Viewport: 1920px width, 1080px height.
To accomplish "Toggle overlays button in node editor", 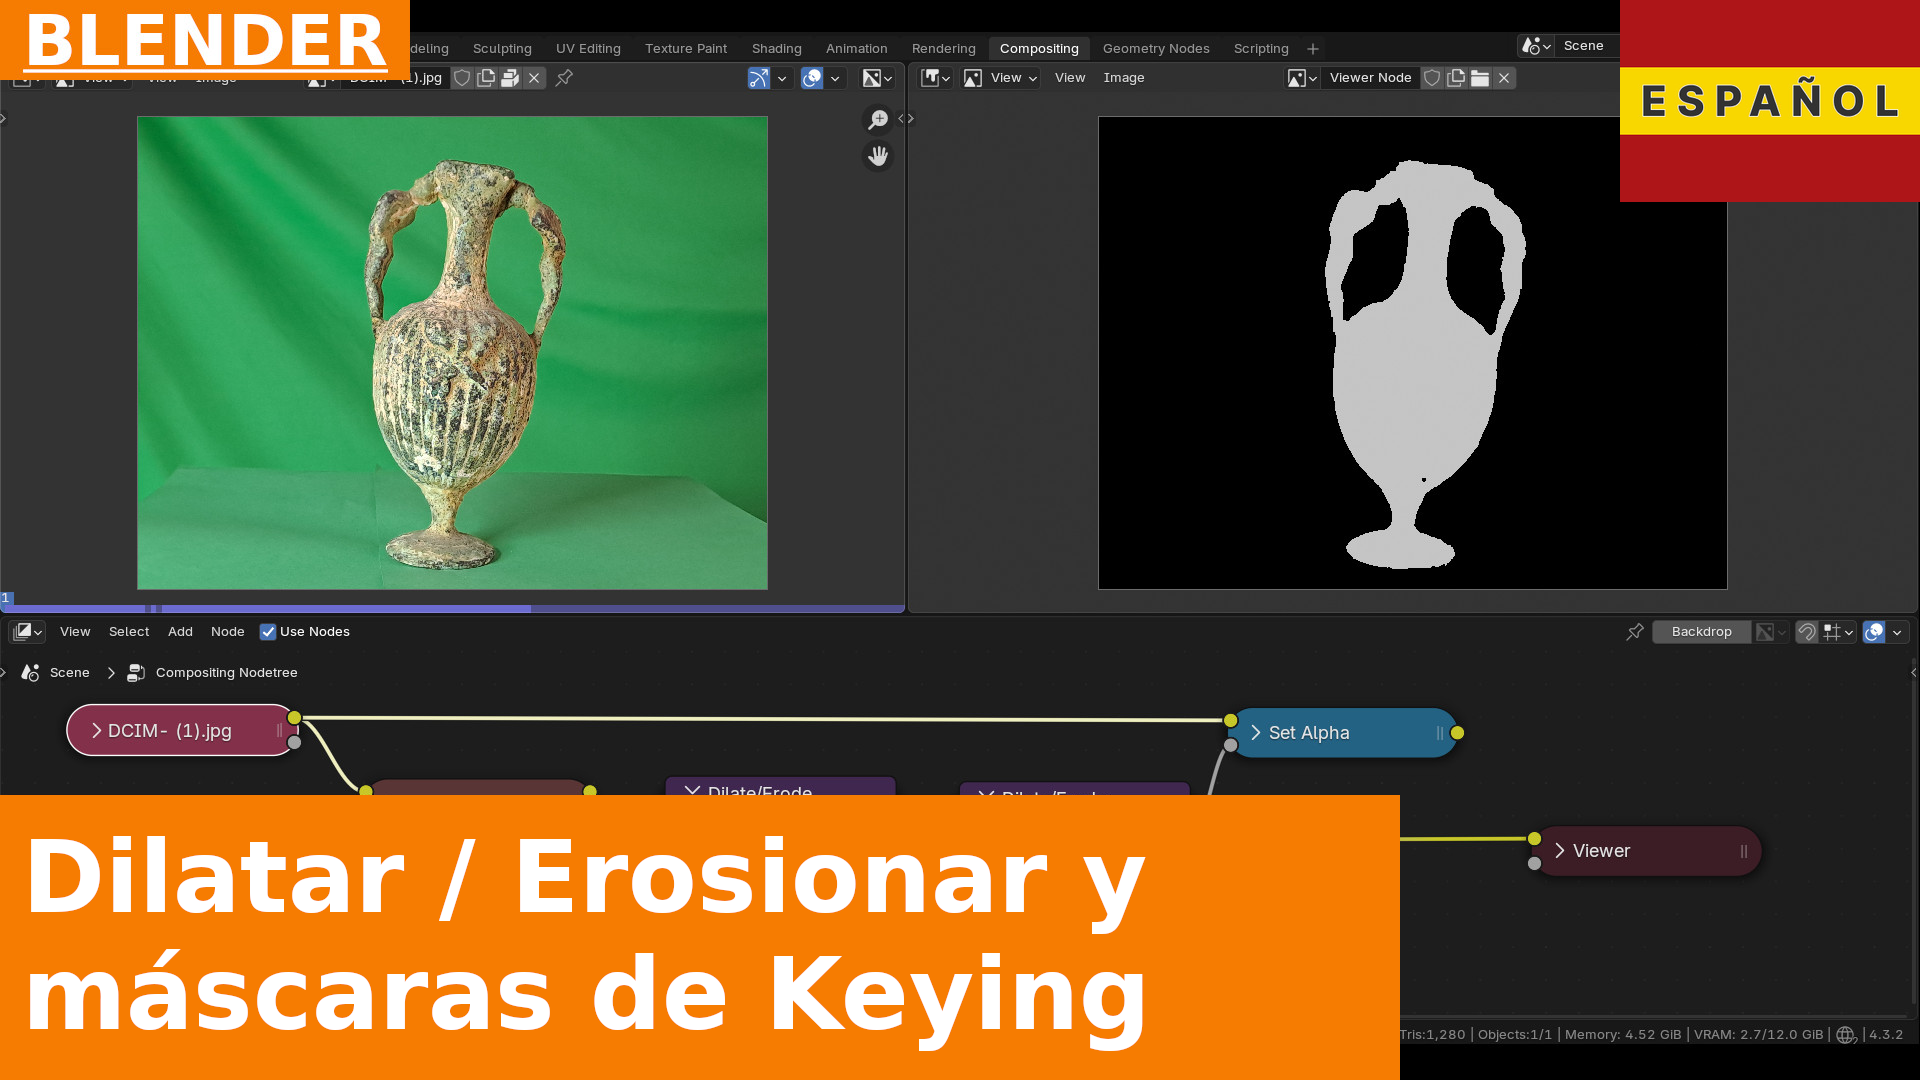I will (x=1874, y=632).
